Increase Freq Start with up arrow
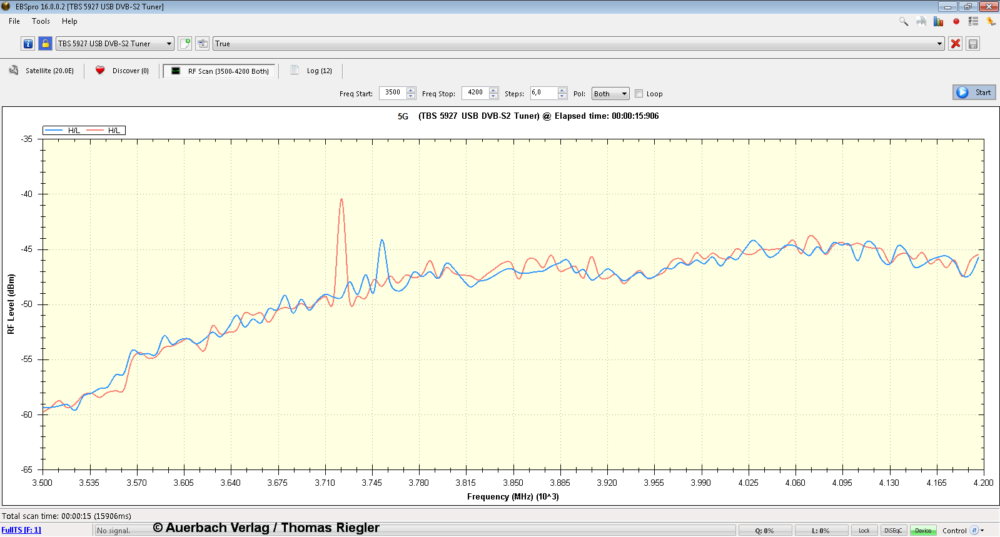The height and width of the screenshot is (537, 1000). tap(411, 90)
